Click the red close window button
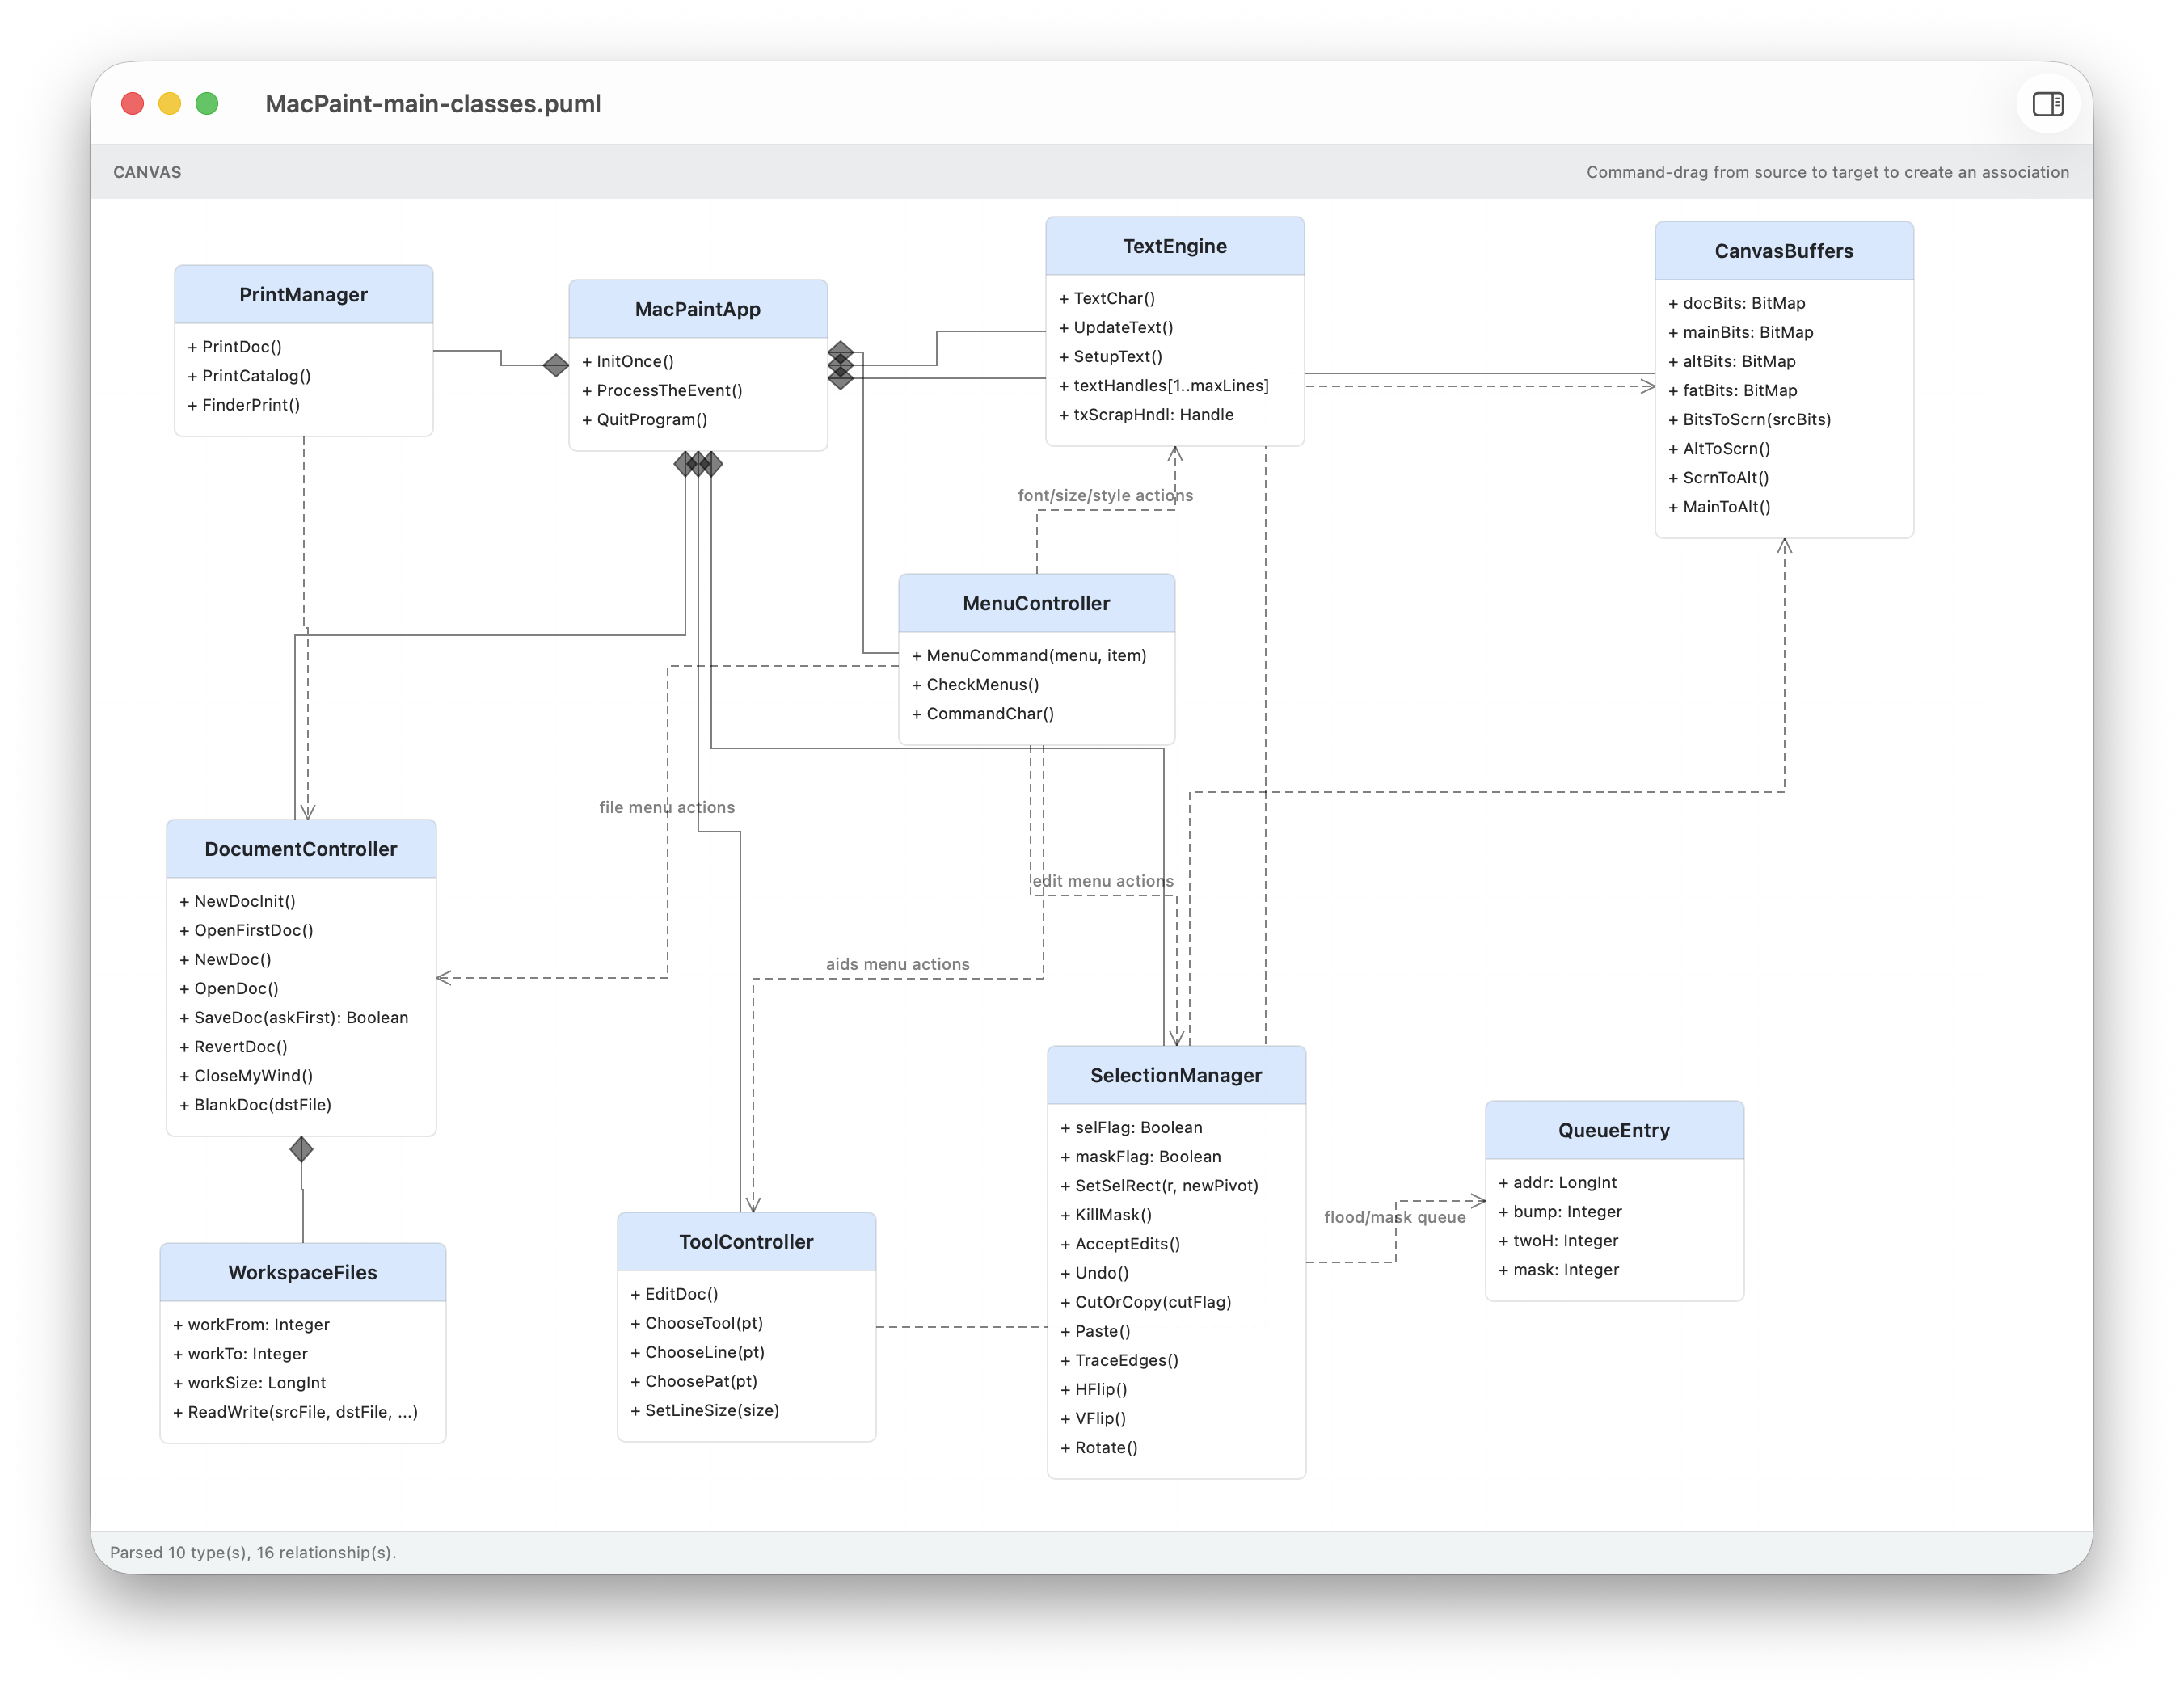 [x=132, y=104]
